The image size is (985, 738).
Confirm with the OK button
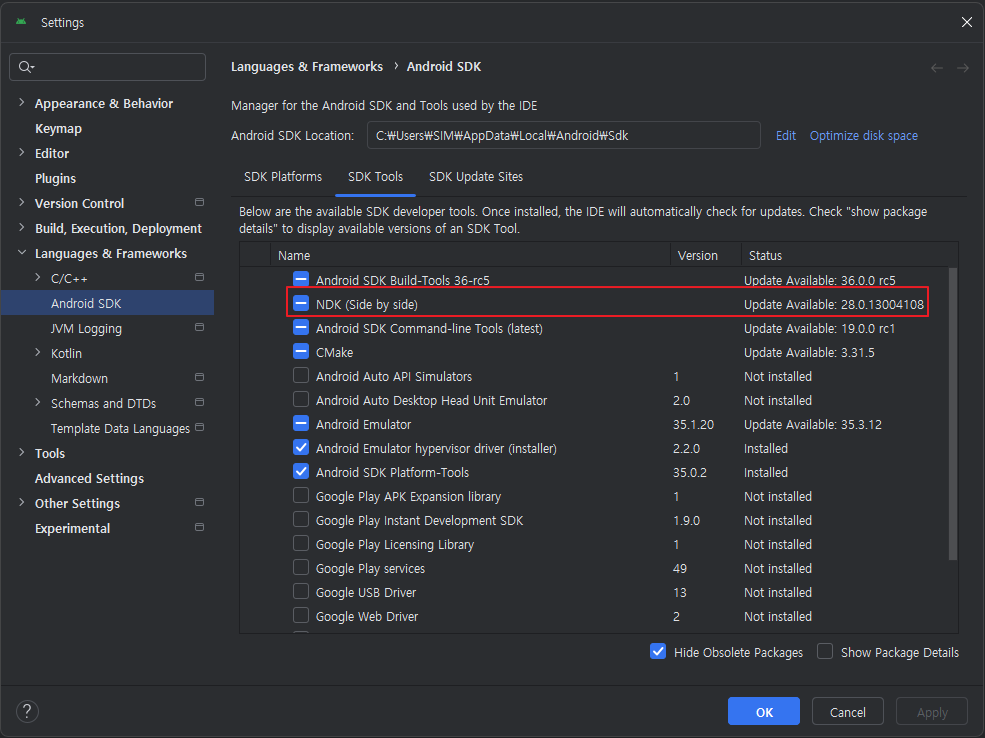coord(764,712)
